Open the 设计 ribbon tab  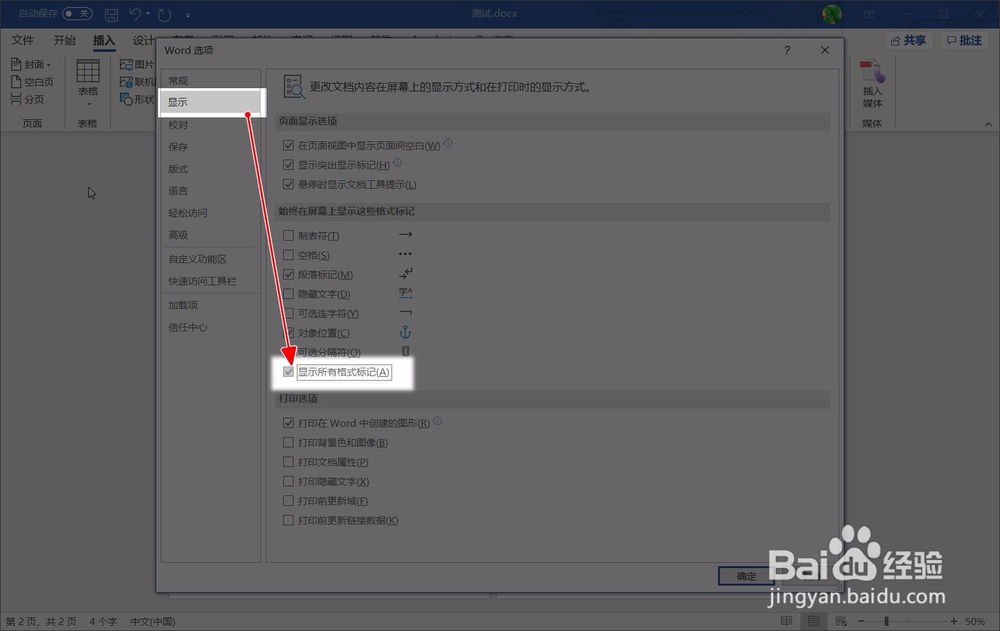tap(140, 40)
